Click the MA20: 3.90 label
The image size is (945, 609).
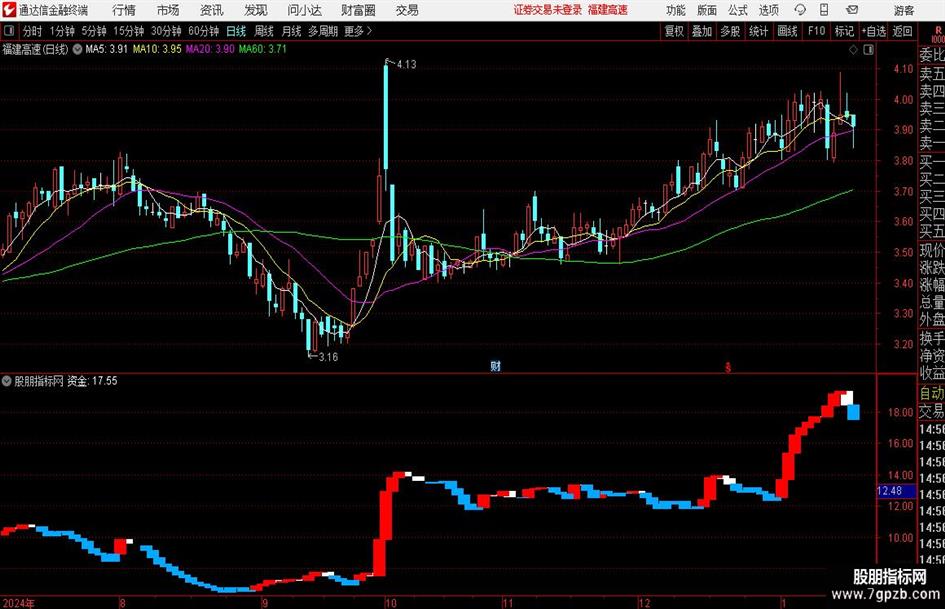(210, 49)
